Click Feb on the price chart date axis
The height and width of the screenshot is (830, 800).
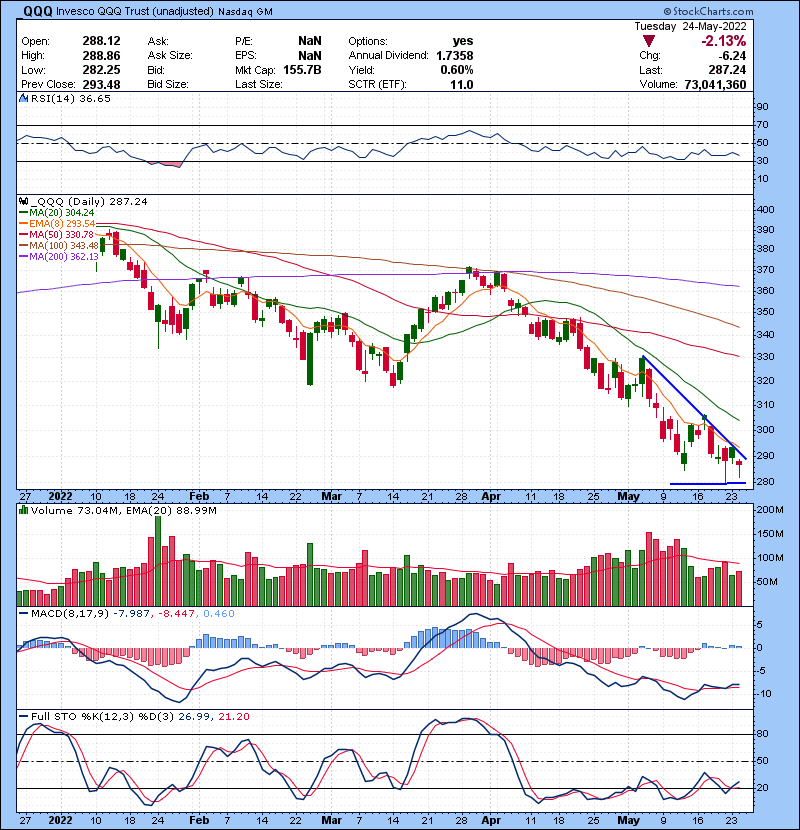click(x=199, y=497)
